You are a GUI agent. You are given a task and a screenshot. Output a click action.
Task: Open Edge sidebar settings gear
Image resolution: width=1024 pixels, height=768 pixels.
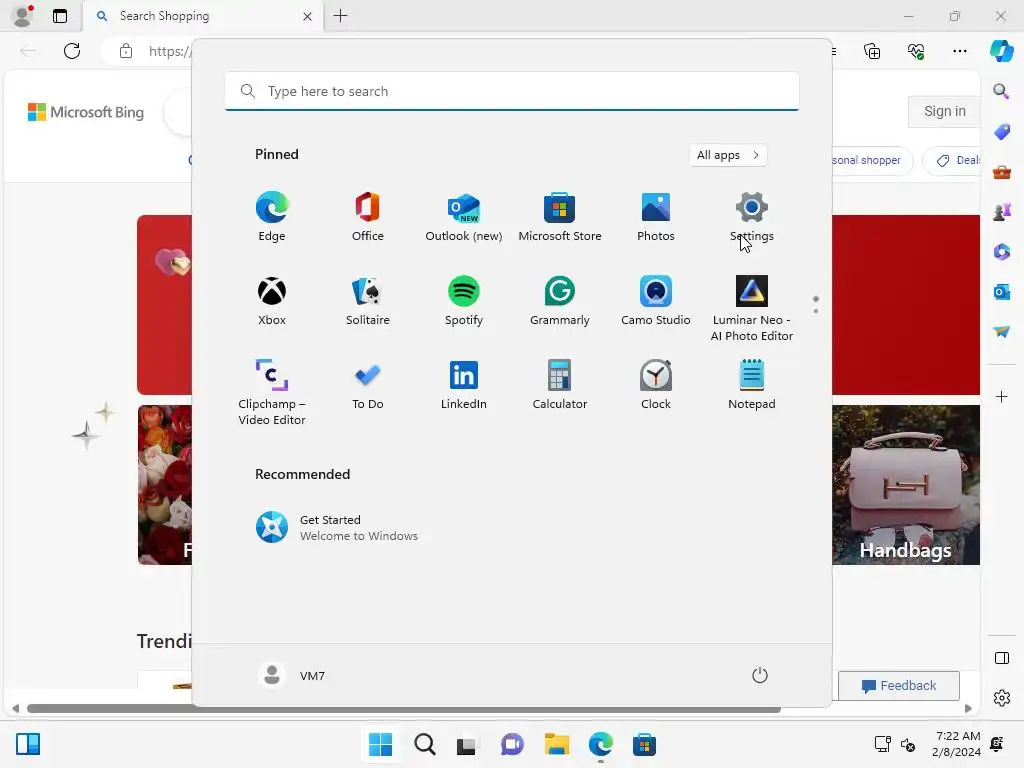pos(1001,698)
